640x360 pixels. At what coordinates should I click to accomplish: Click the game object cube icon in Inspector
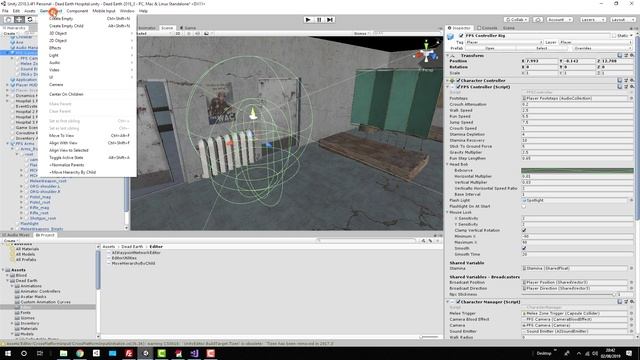tap(451, 36)
